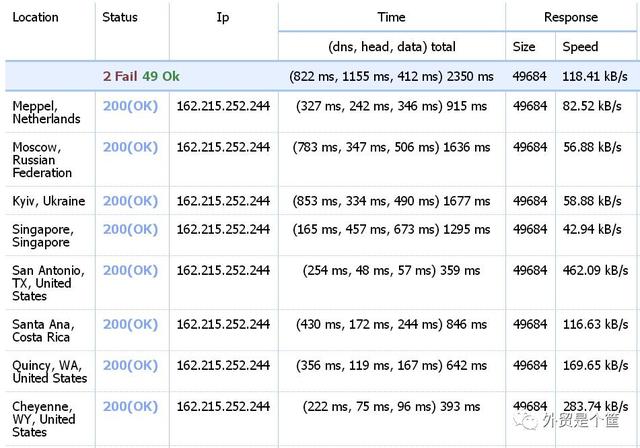Viewport: 640px width, 448px height.
Task: Select the Size sub-column header
Action: click(x=524, y=46)
